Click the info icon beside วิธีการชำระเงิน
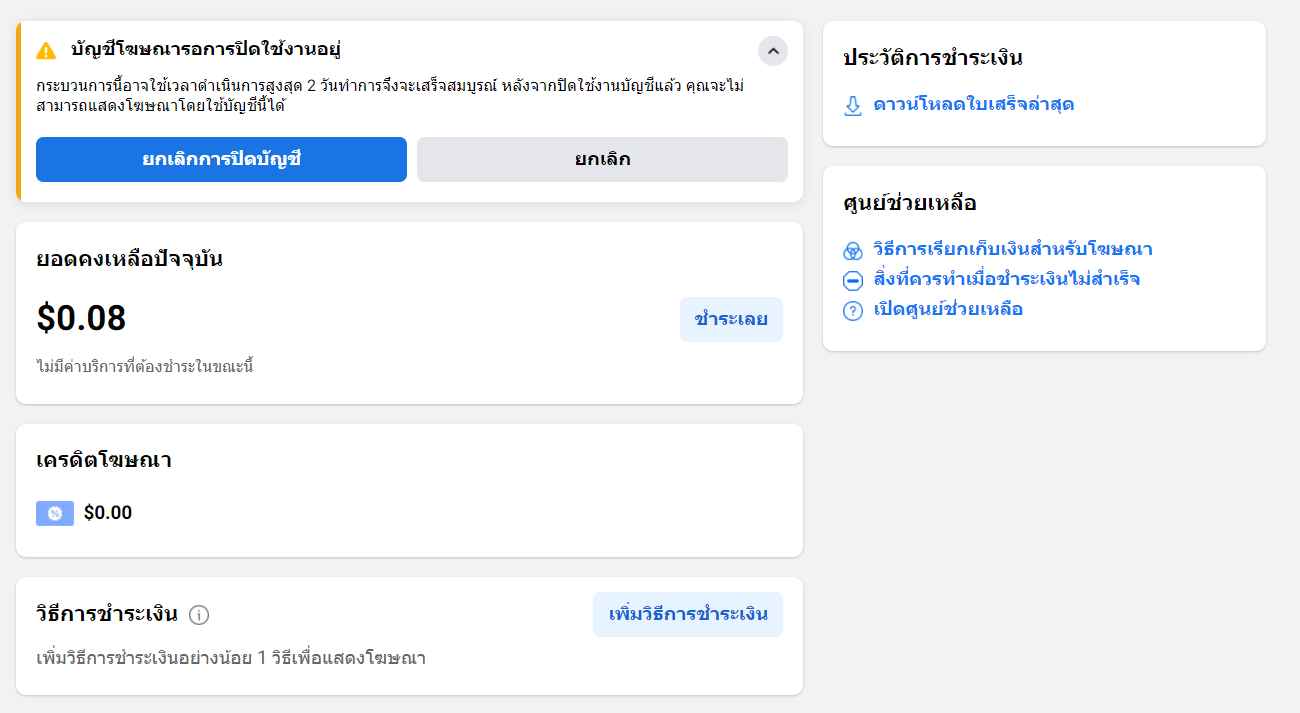Screen dimensions: 1300x713 (x=199, y=615)
